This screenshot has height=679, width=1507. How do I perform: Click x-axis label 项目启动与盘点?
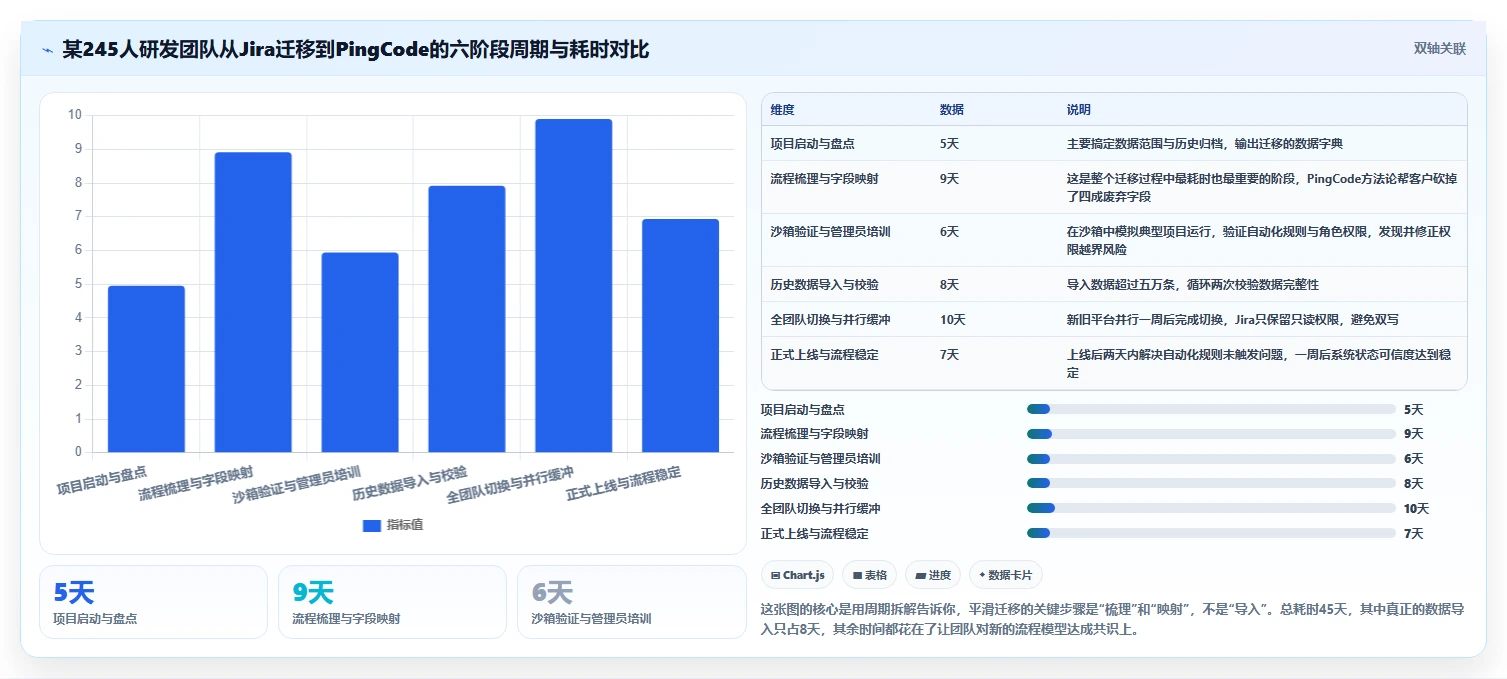pos(101,480)
